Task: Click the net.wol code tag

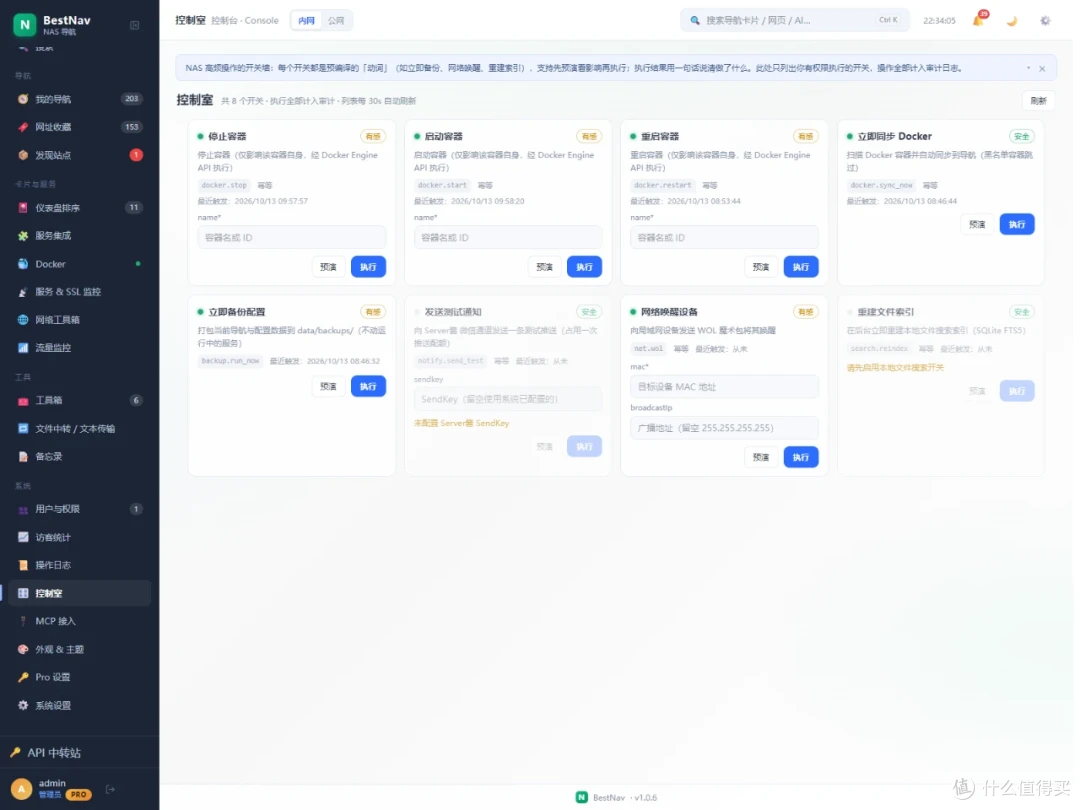Action: [648, 349]
